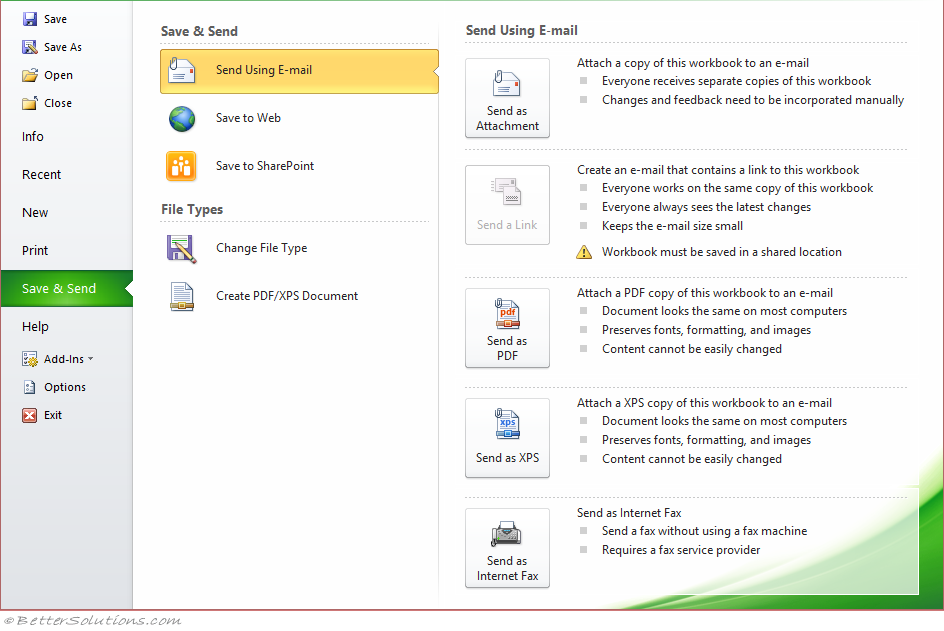Click the orange Save to SharePoint icon
The height and width of the screenshot is (631, 944).
point(181,166)
